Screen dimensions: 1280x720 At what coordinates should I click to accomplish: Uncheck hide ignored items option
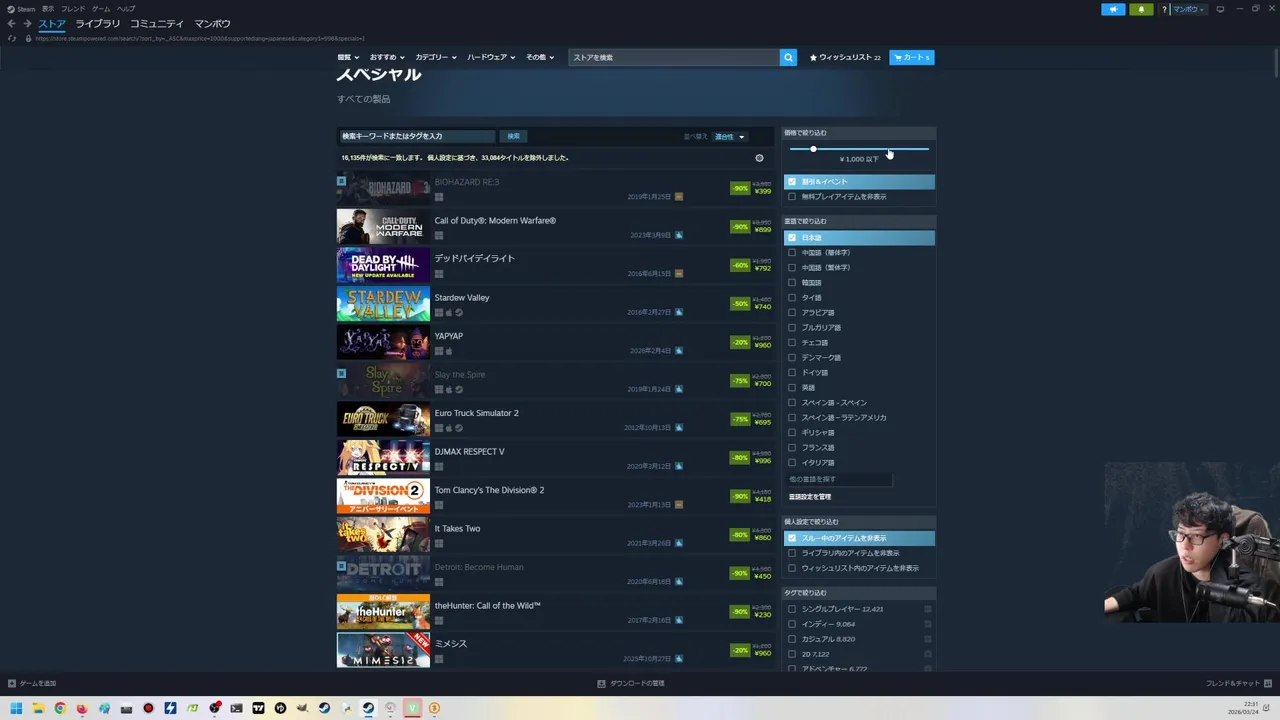point(792,538)
